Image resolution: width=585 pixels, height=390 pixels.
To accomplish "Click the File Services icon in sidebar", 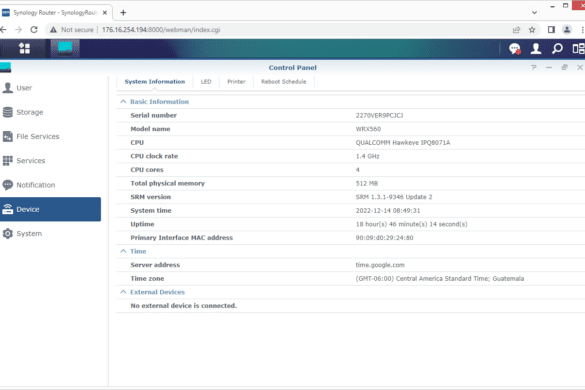I will point(7,136).
